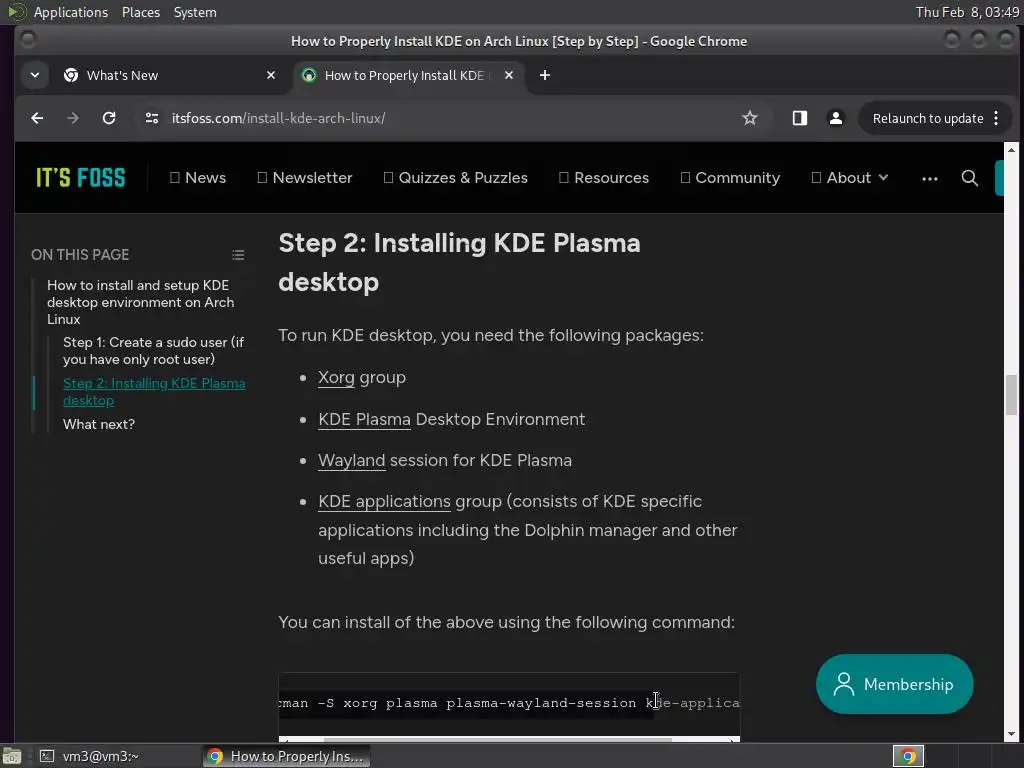Click the scroll-down arrow of page scrollbar
Image resolution: width=1024 pixels, height=768 pixels.
click(x=1011, y=734)
